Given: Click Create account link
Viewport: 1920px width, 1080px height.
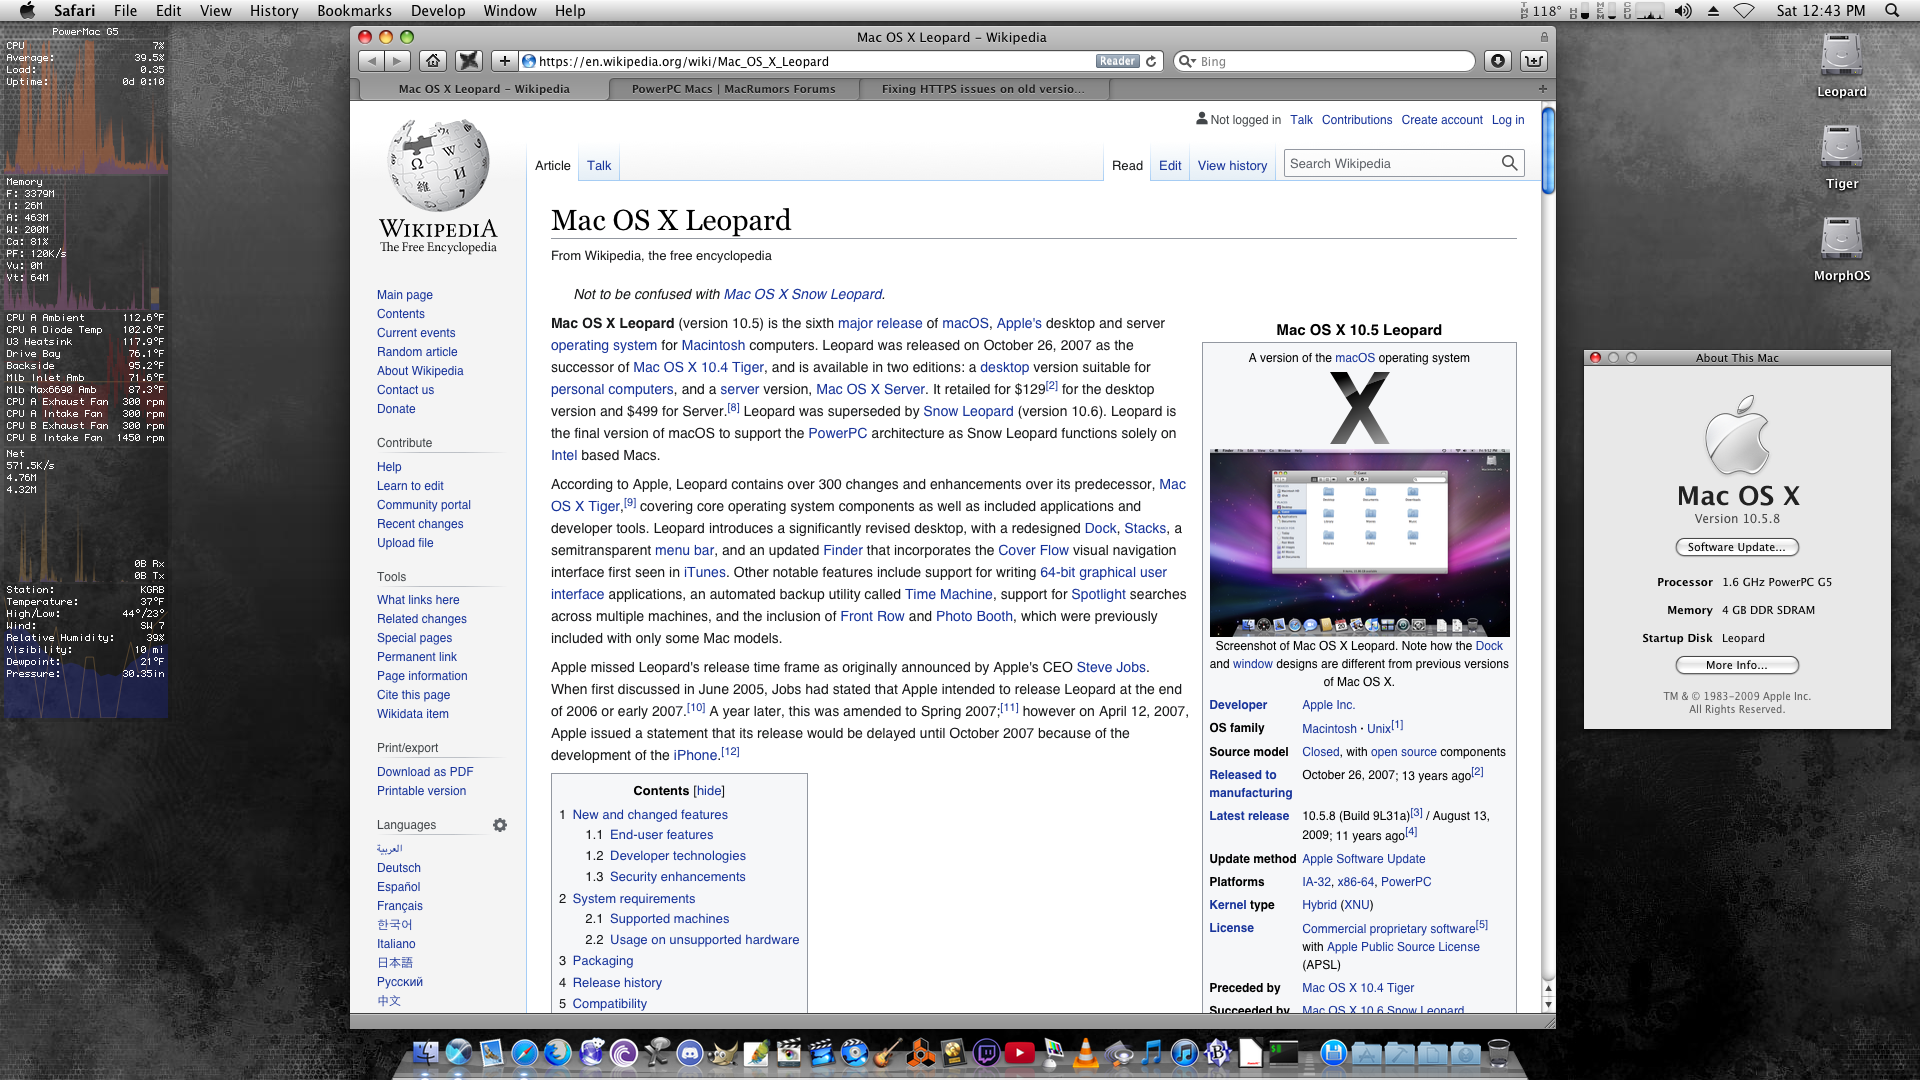Looking at the screenshot, I should pos(1442,120).
